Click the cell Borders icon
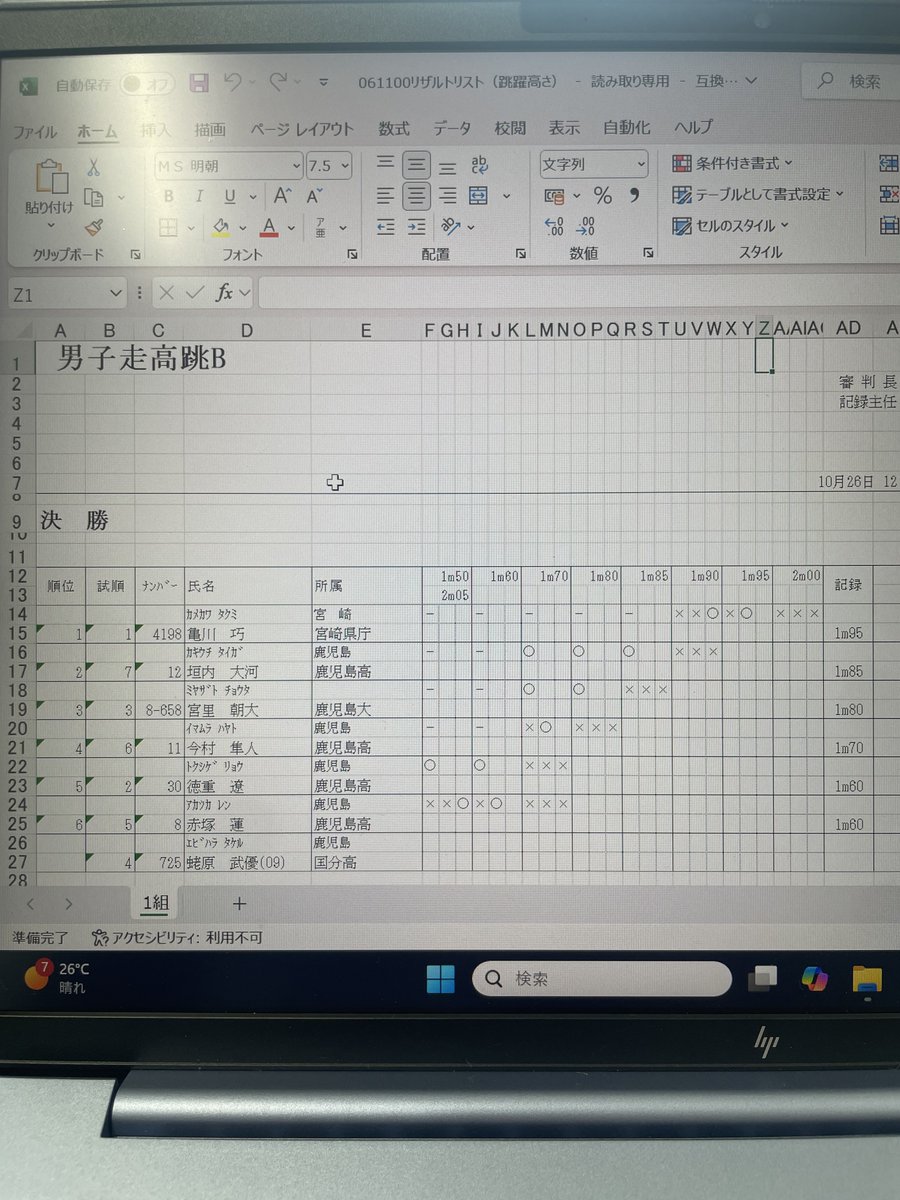The width and height of the screenshot is (900, 1200). 169,228
